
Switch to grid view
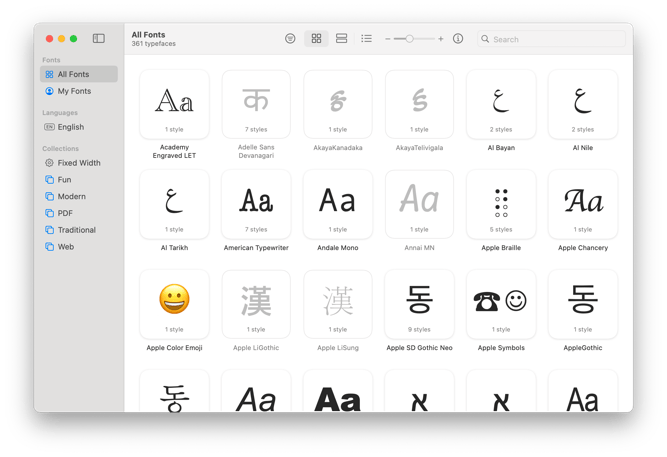[316, 39]
